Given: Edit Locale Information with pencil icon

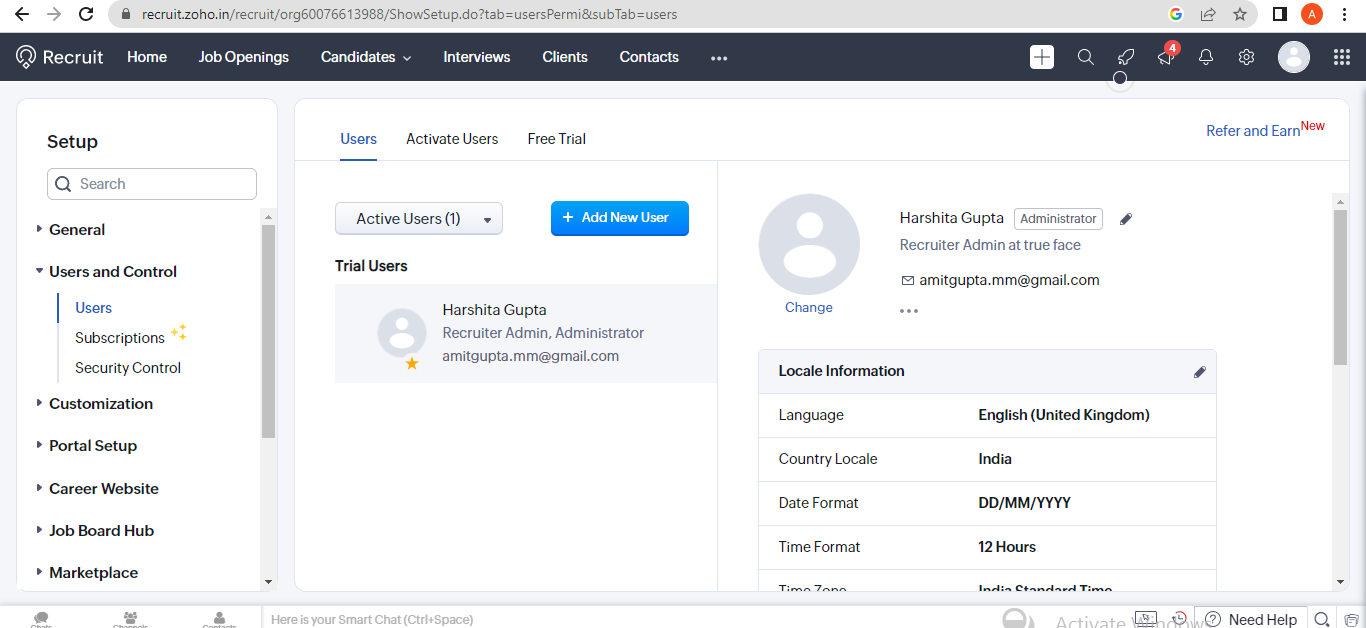Looking at the screenshot, I should (x=1200, y=372).
